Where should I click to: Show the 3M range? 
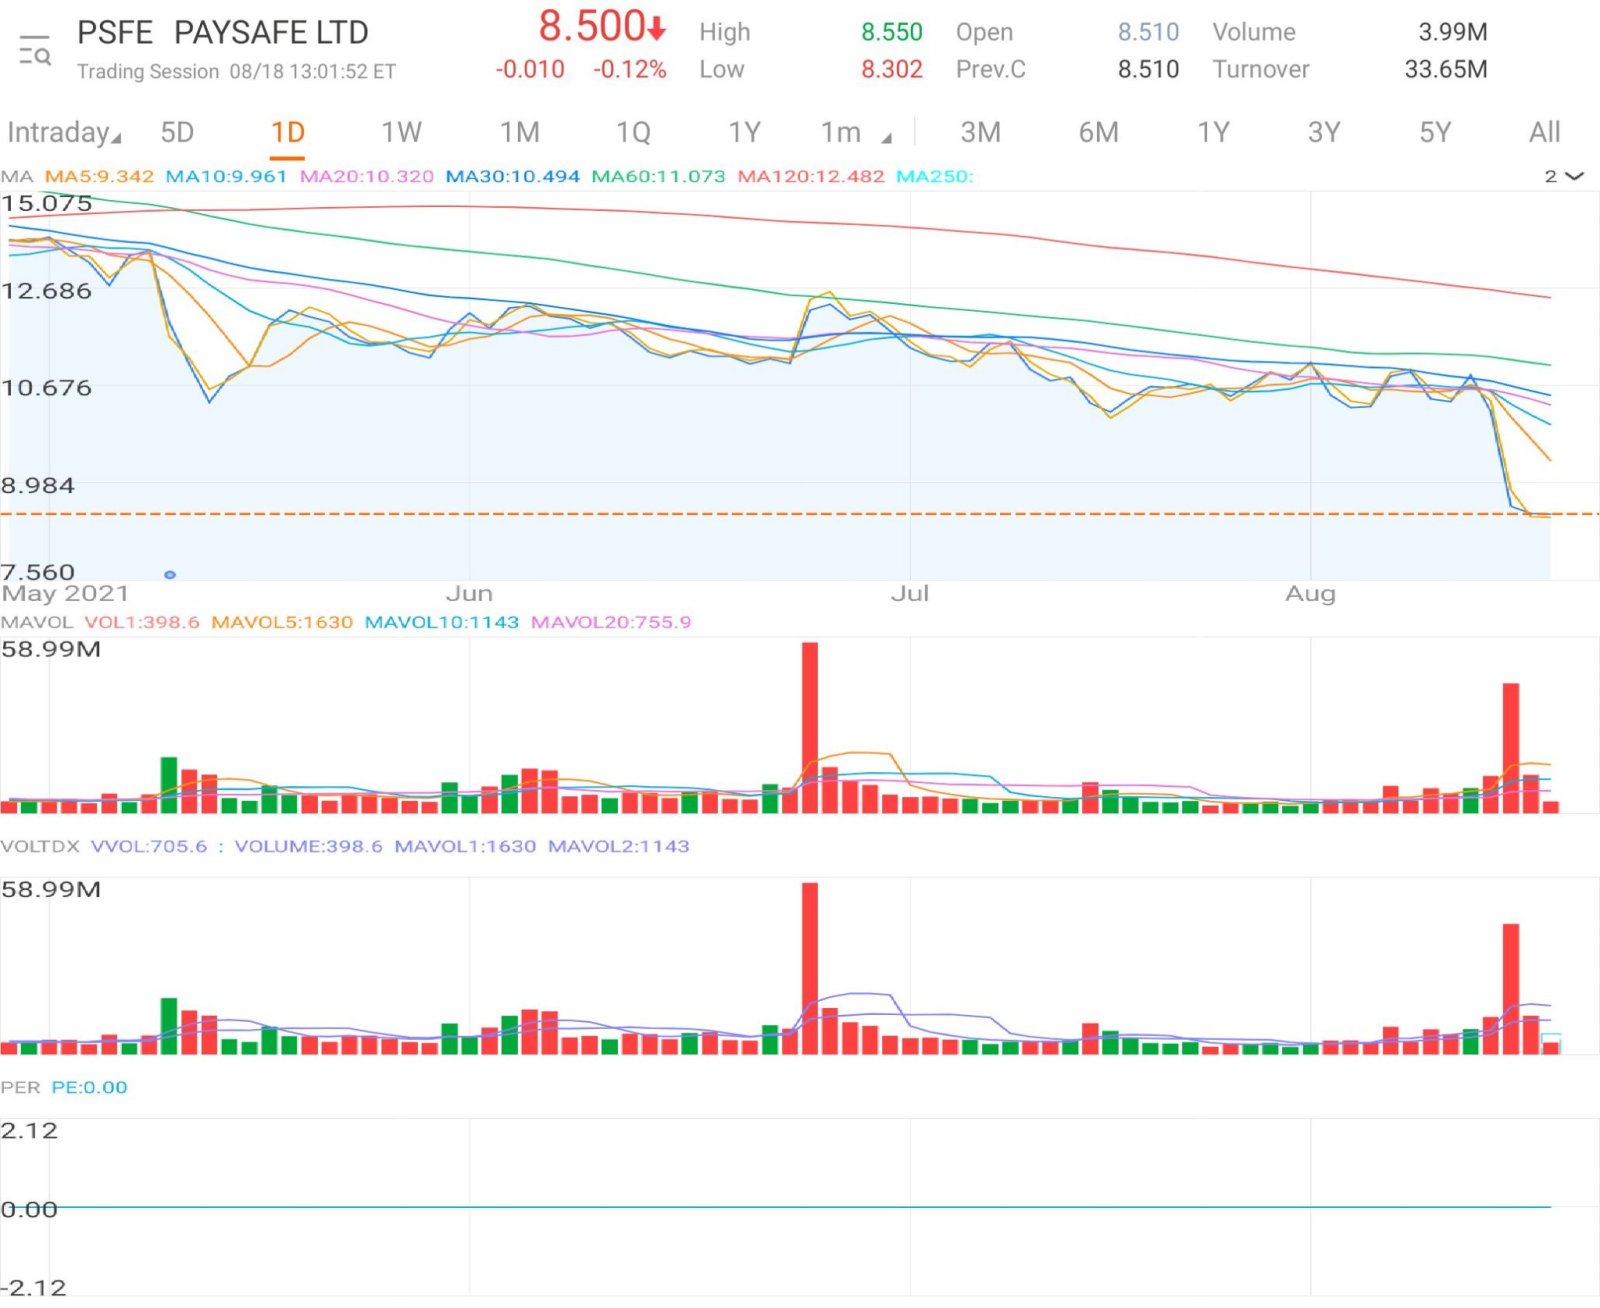tap(981, 133)
